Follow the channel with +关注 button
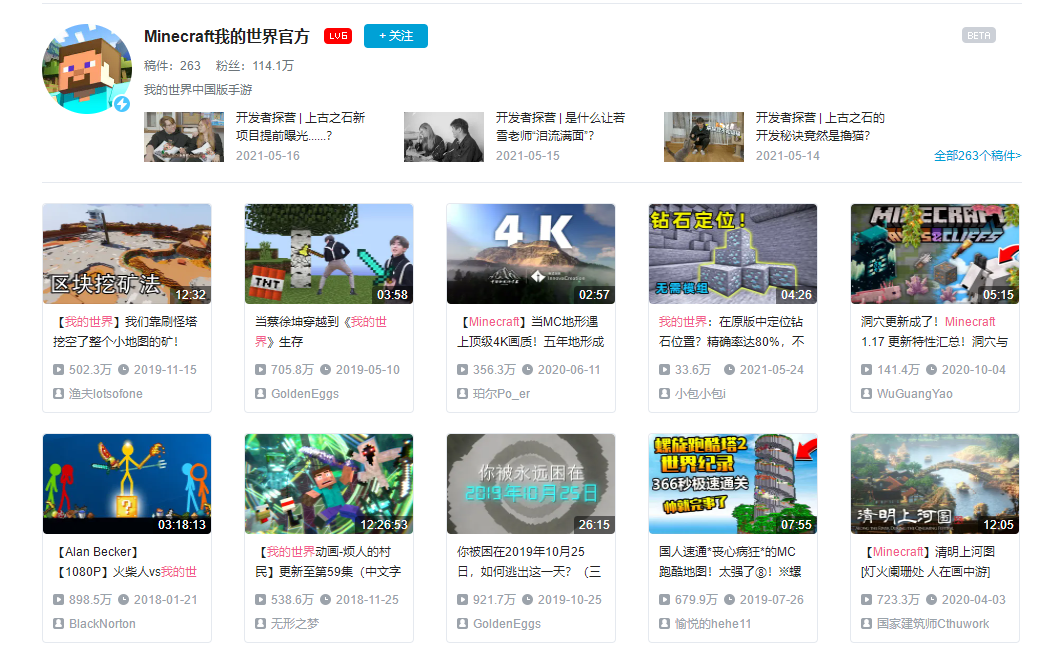Screen dimensions: 1049x662 pos(396,36)
